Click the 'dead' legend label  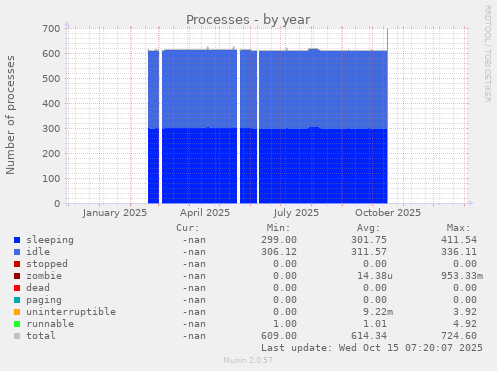click(x=38, y=288)
